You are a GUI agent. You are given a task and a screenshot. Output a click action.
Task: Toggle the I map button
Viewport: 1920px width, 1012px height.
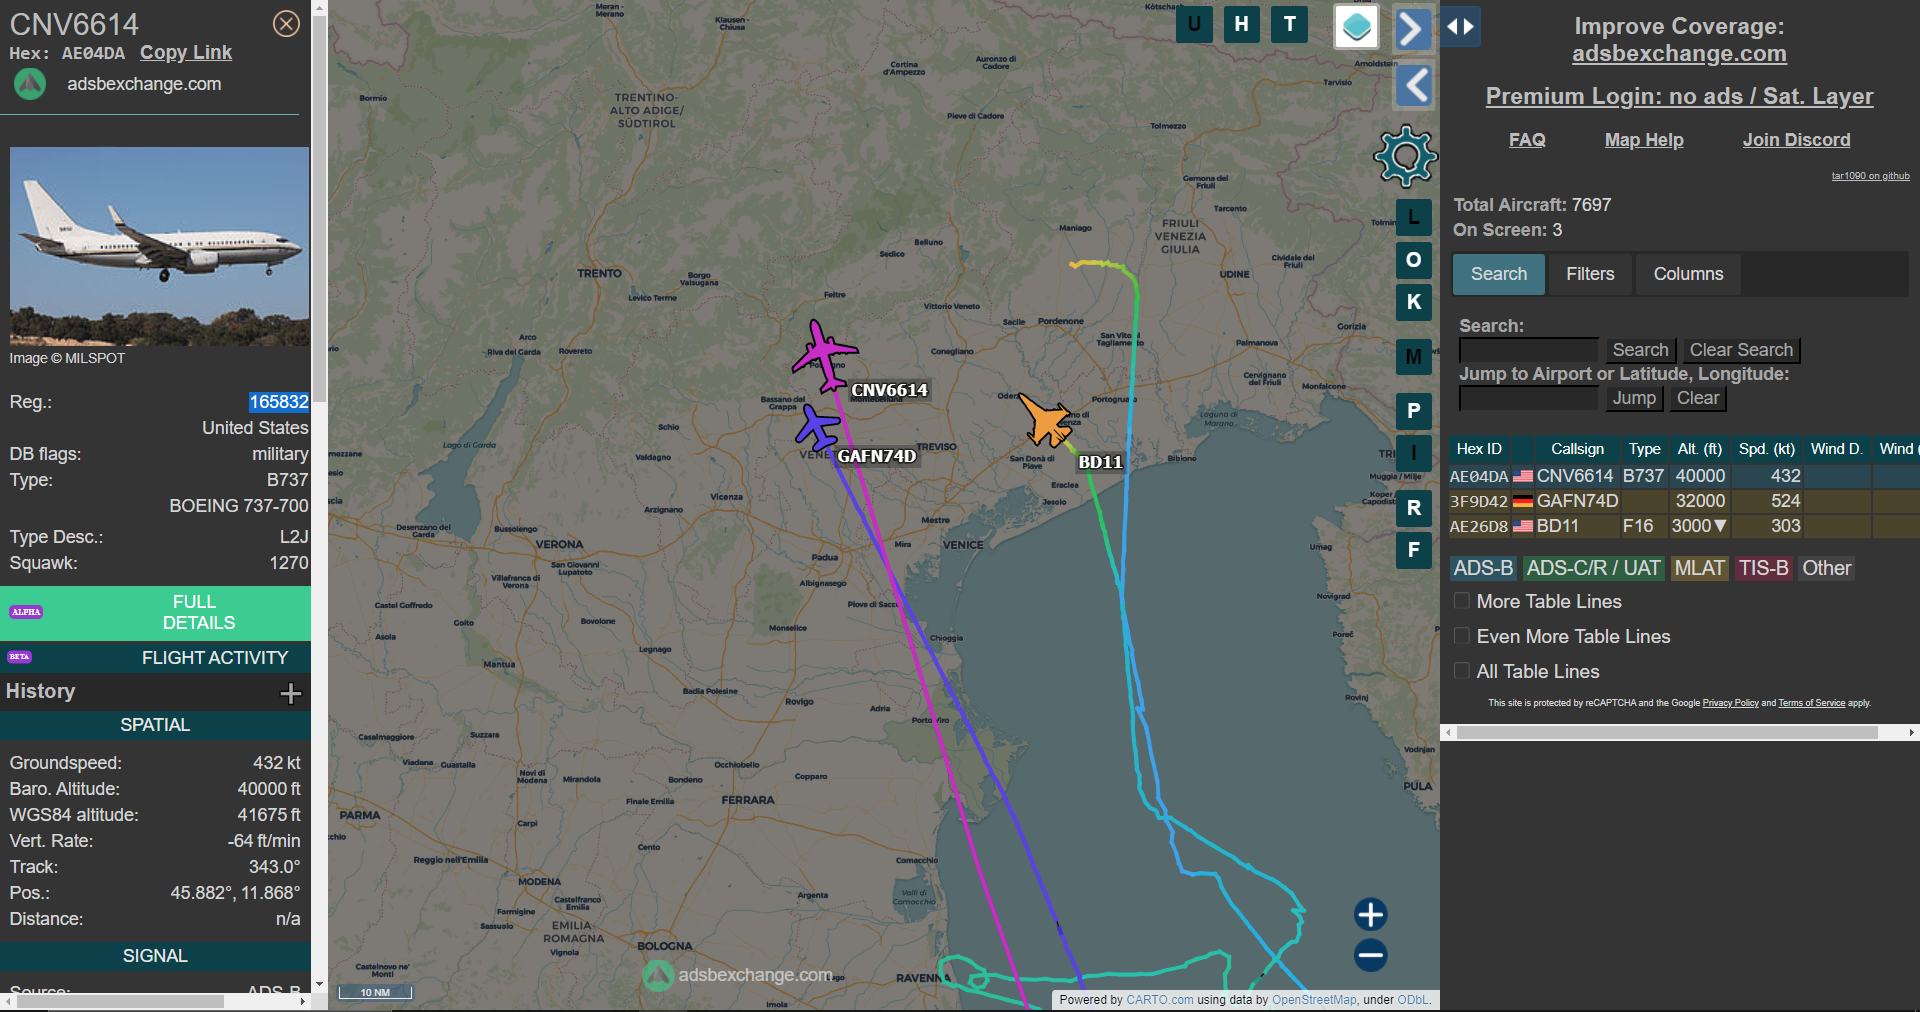coord(1413,453)
